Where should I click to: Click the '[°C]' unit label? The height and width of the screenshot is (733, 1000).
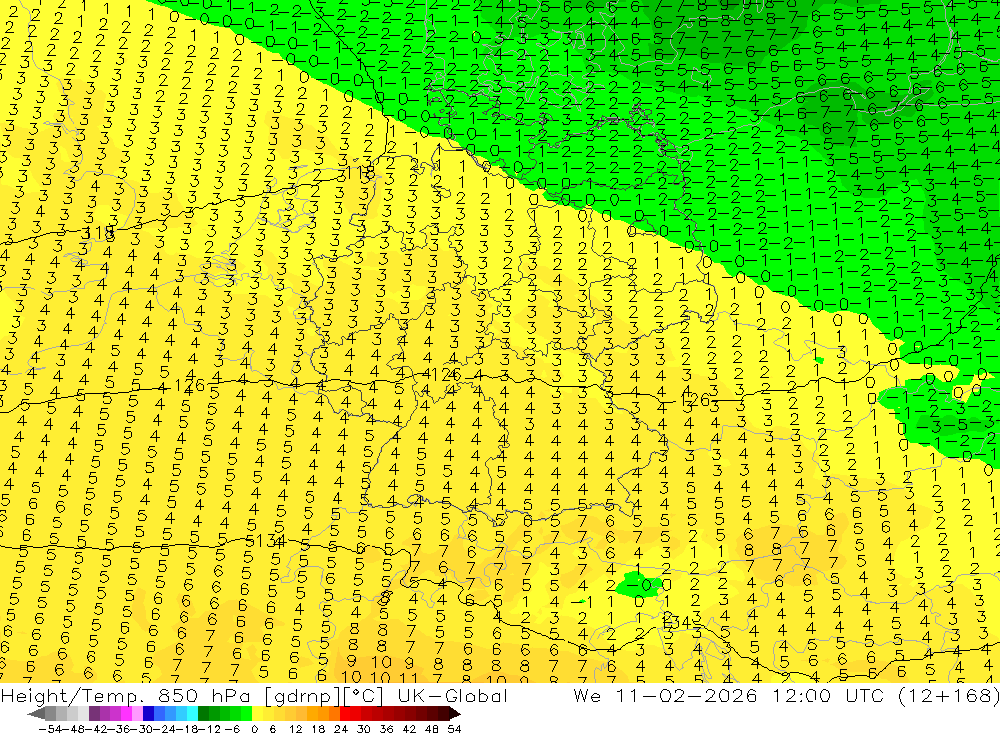[x=364, y=695]
